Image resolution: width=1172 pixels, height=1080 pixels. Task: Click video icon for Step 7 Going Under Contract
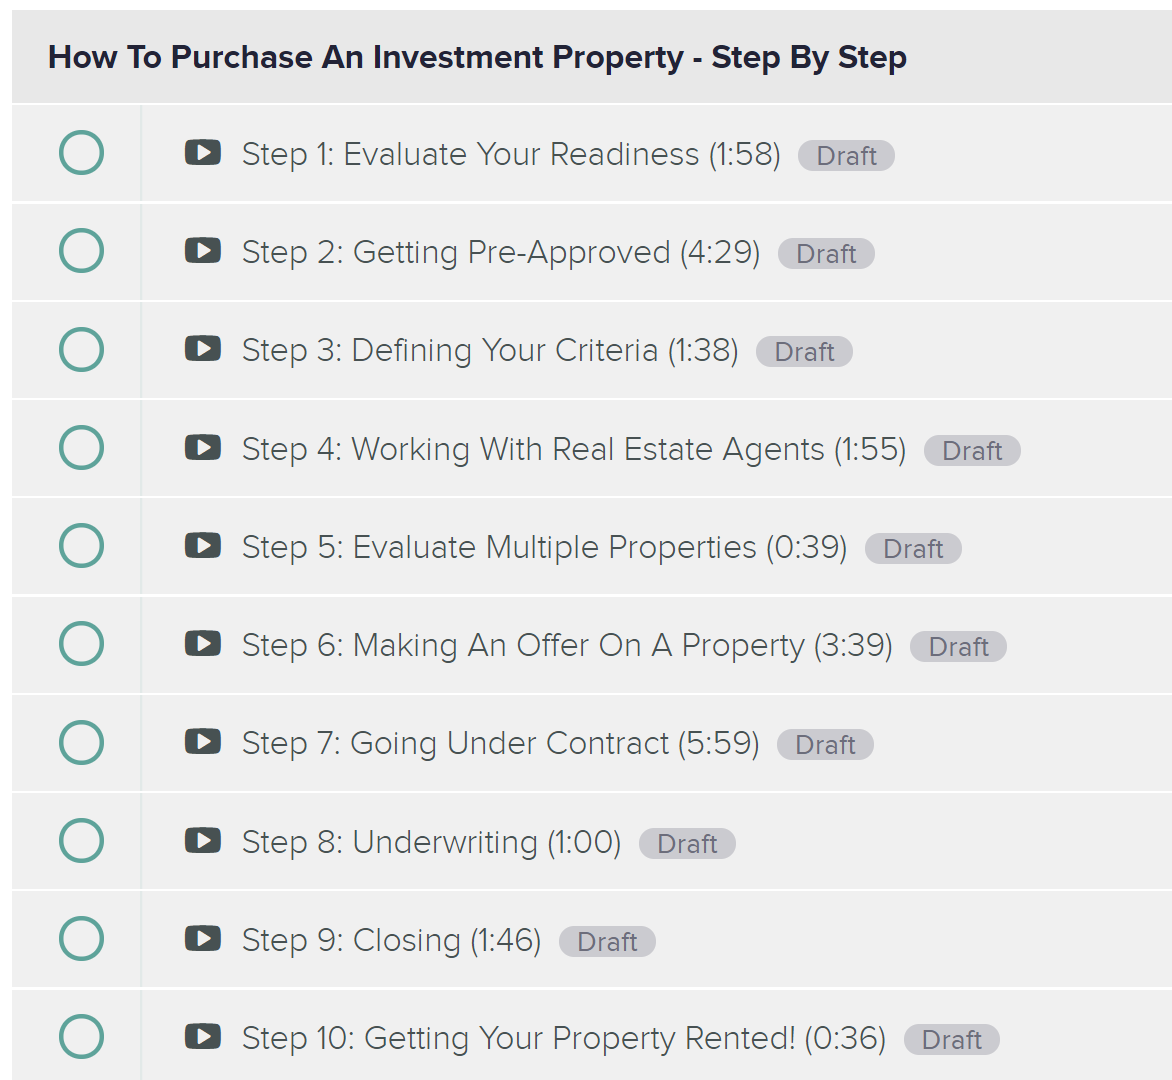[x=203, y=742]
